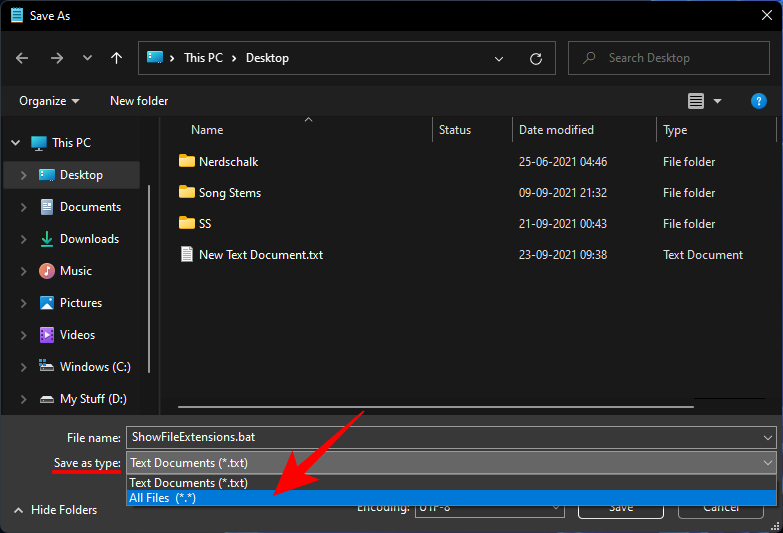Open recent locations chevron
The image size is (783, 533).
coord(87,58)
